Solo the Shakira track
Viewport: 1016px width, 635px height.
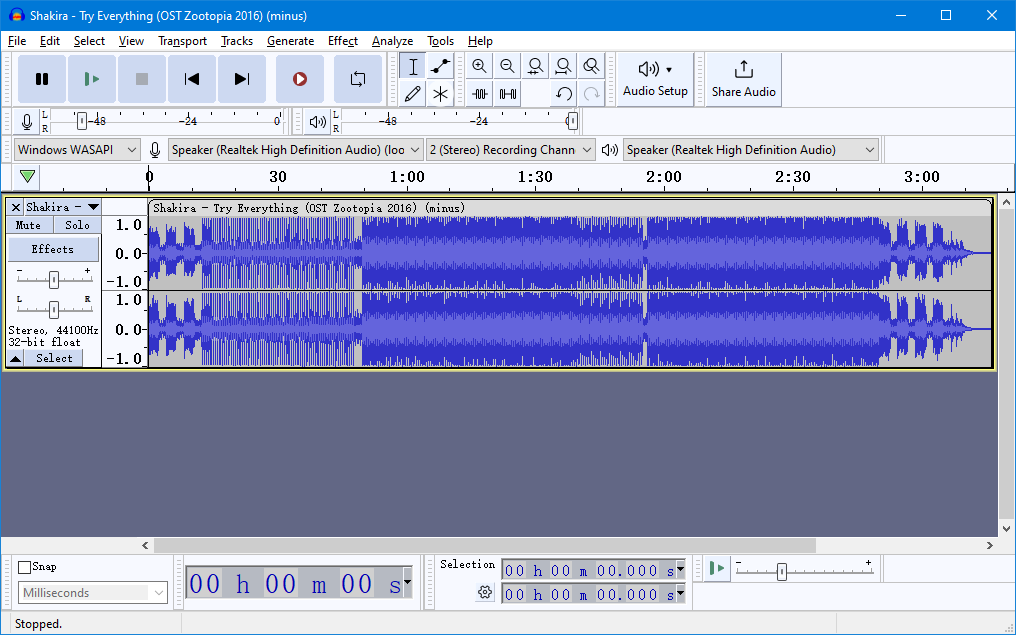coord(77,225)
